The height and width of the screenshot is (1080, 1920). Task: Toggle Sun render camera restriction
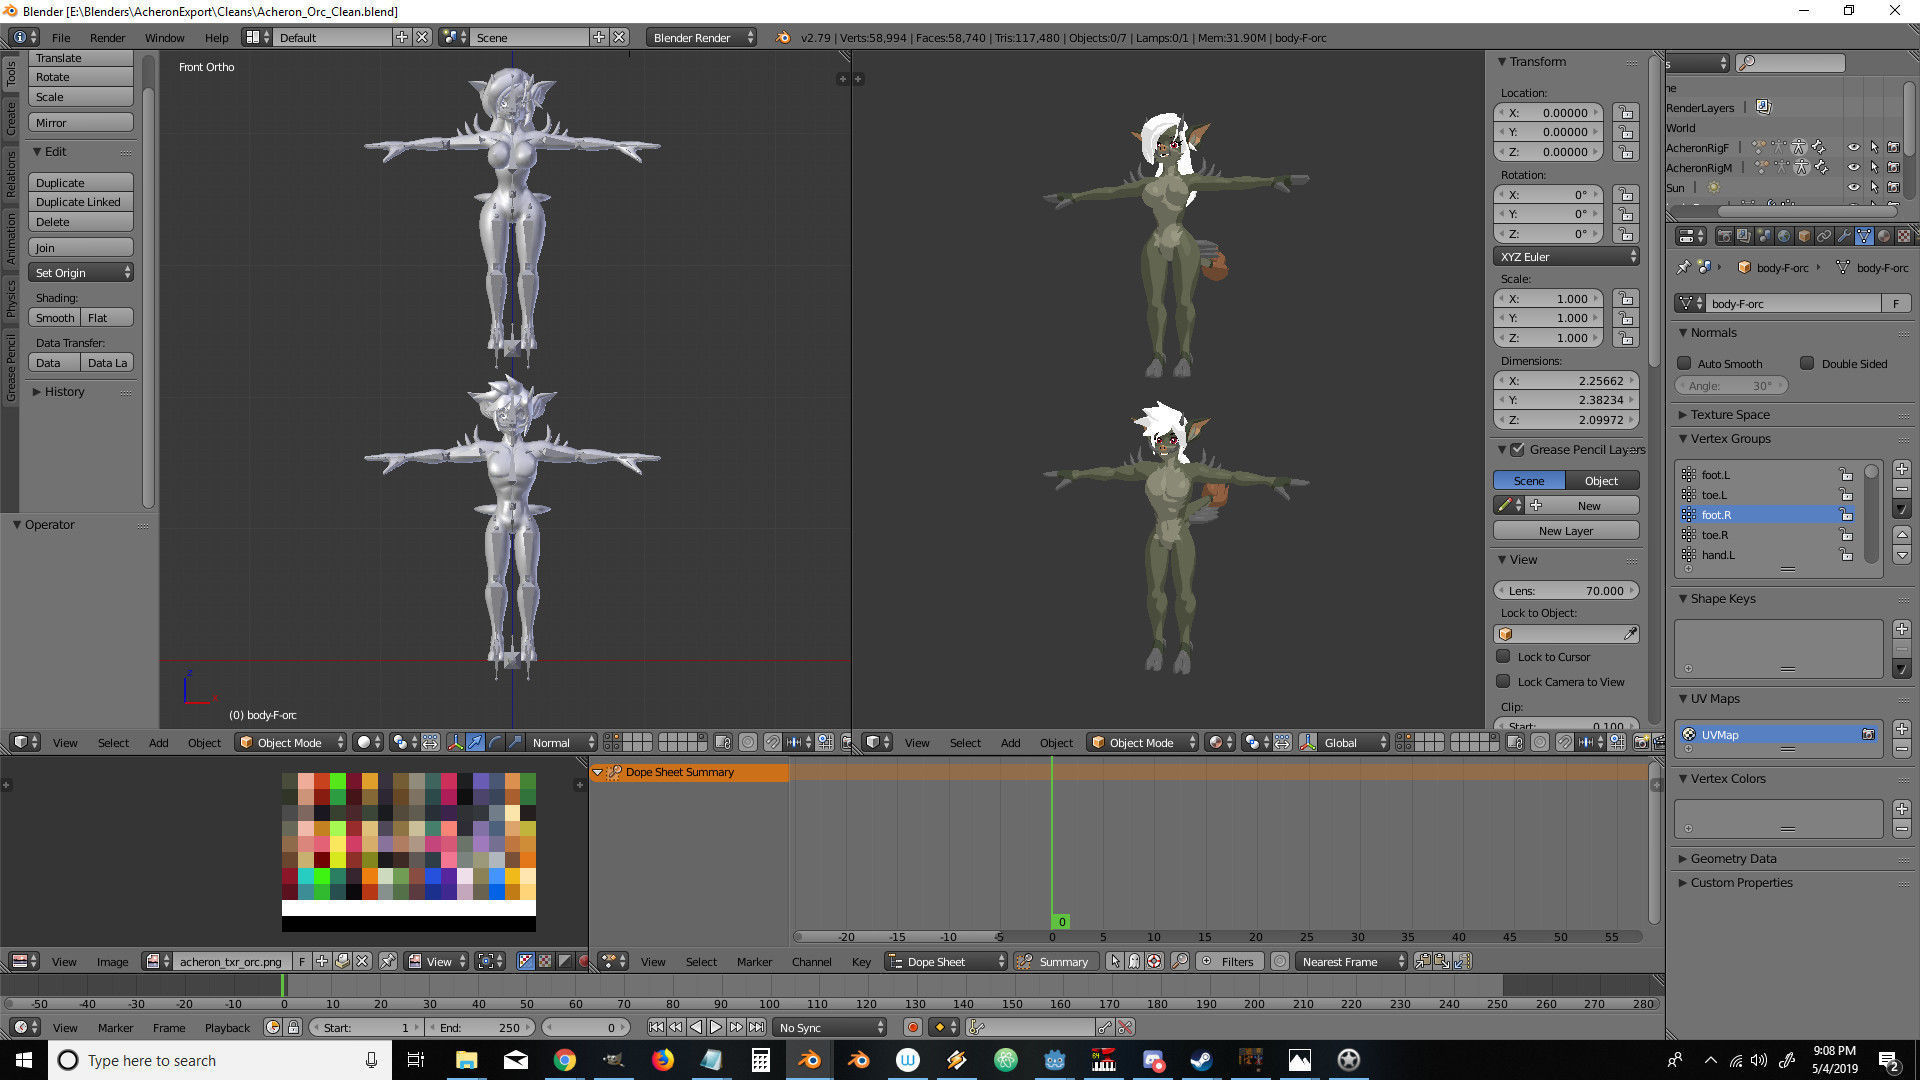pyautogui.click(x=1893, y=187)
